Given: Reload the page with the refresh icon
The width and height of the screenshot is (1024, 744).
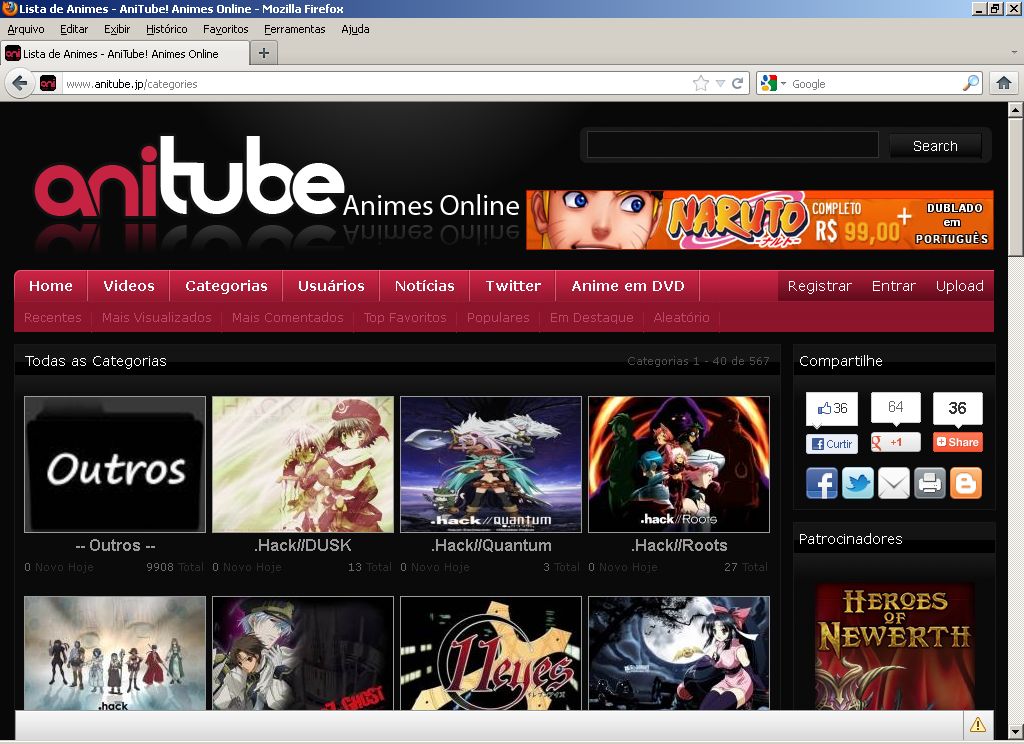Looking at the screenshot, I should click(x=738, y=84).
